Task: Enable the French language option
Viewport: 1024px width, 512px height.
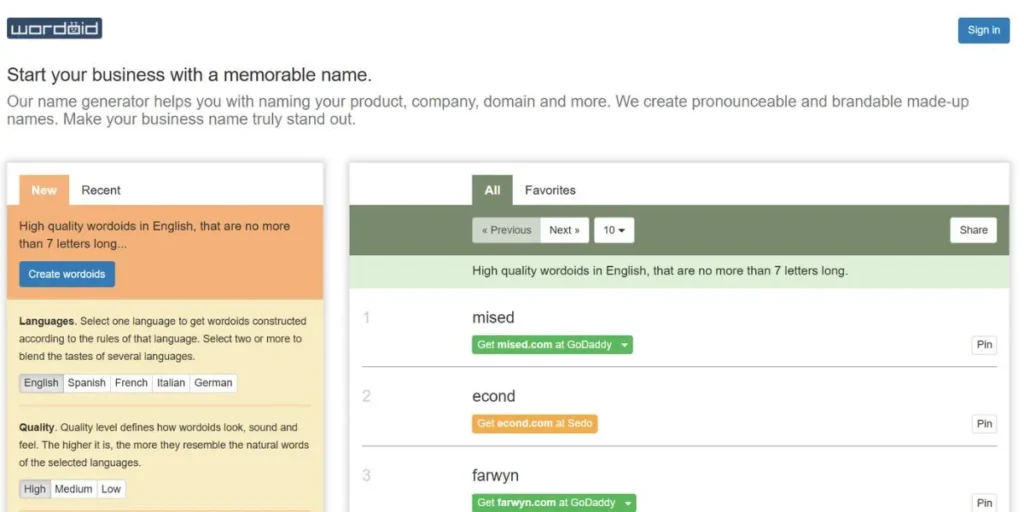Action: (131, 383)
